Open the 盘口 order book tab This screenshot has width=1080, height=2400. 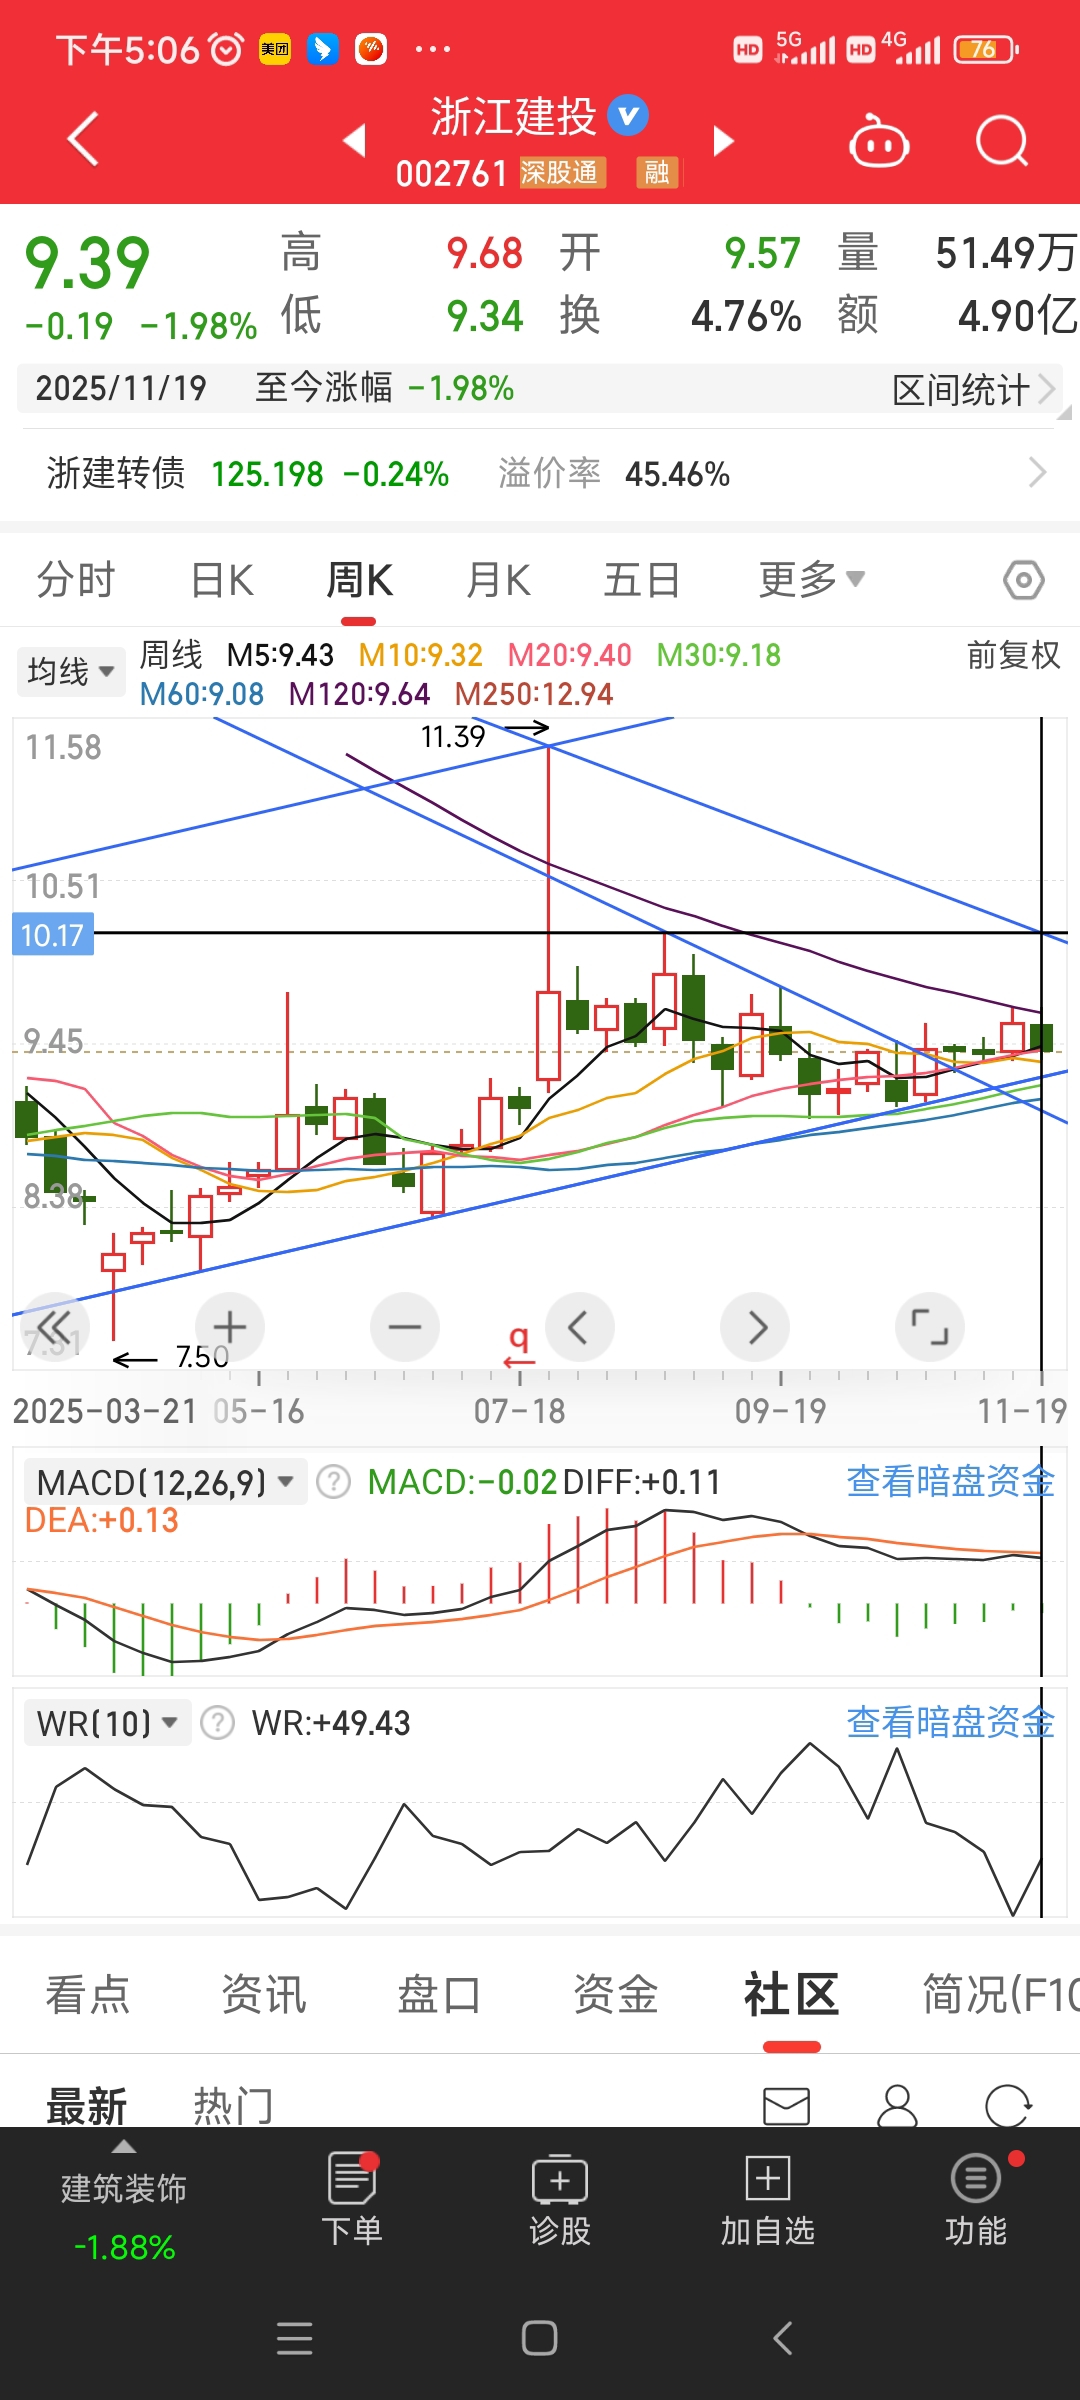(440, 1994)
